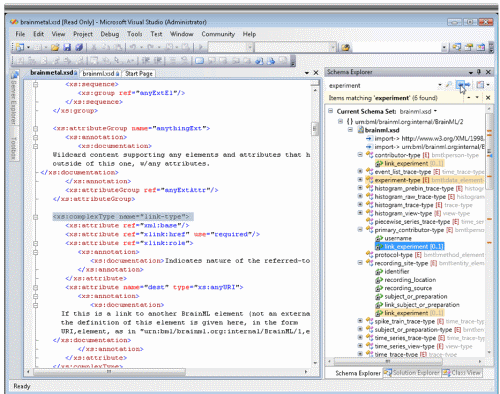The width and height of the screenshot is (500, 394).
Task: Close the 'Items matching experiment' results bar
Action: [x=488, y=98]
